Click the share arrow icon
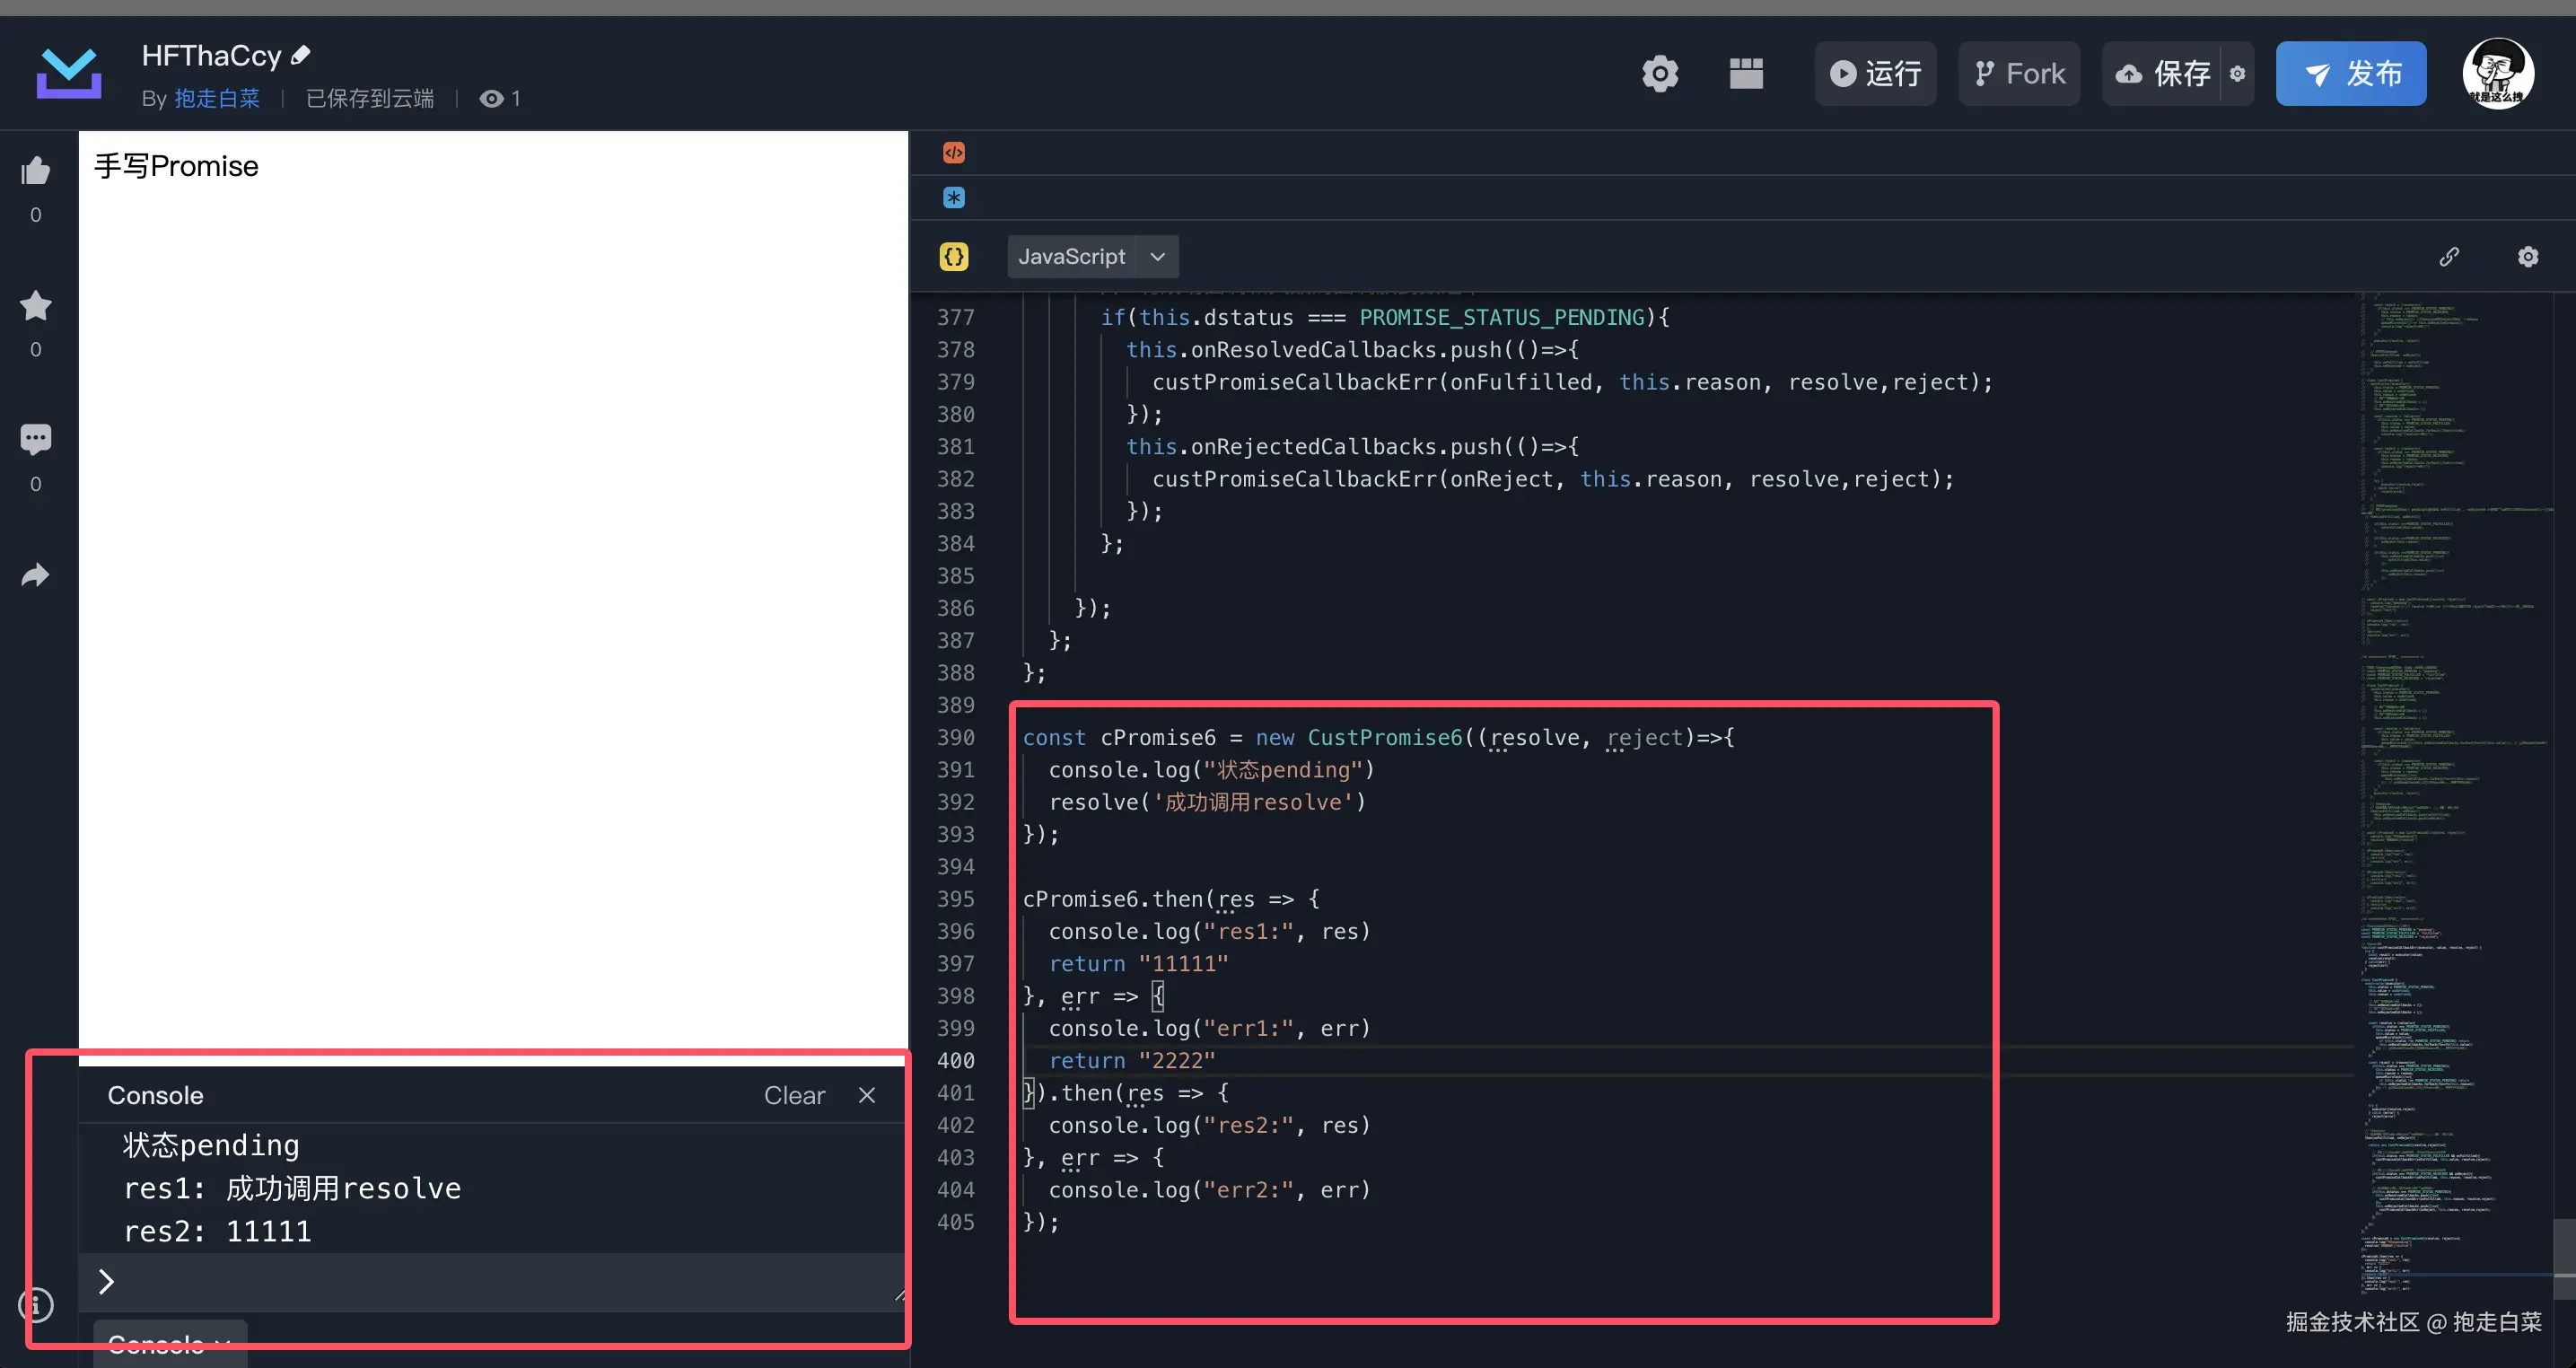This screenshot has width=2576, height=1368. [36, 575]
